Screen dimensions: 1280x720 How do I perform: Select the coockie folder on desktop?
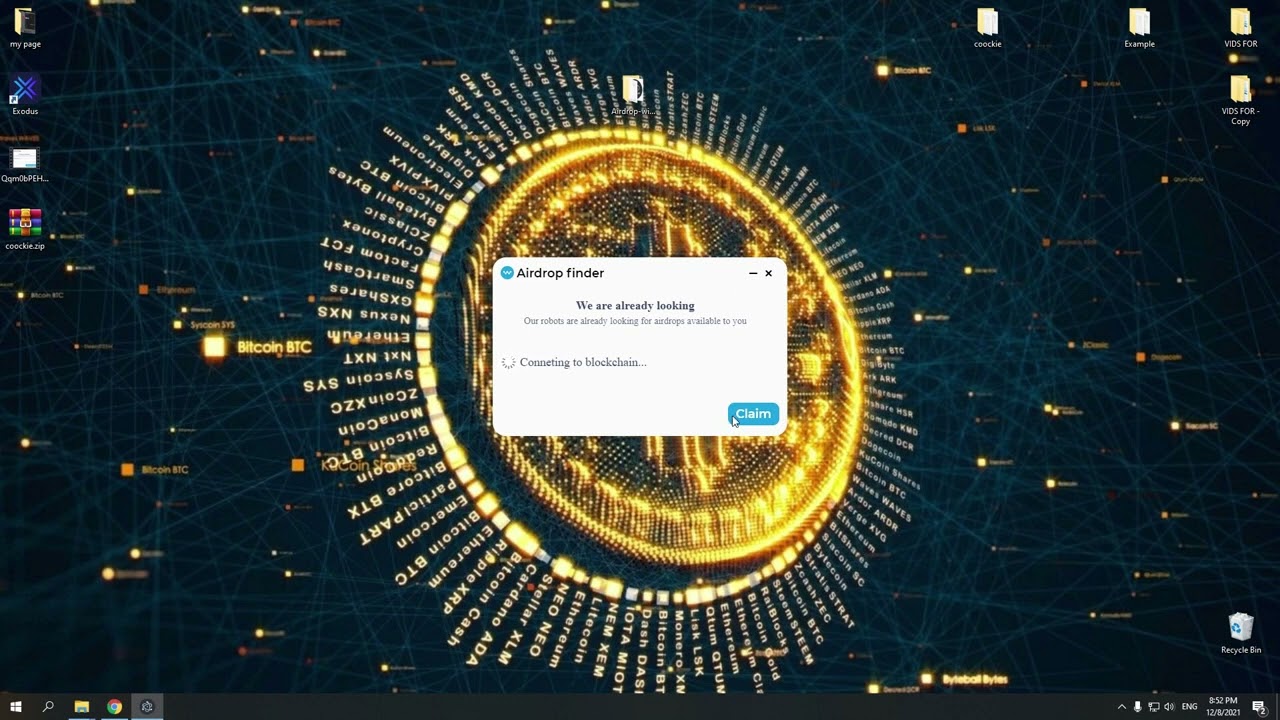click(987, 28)
